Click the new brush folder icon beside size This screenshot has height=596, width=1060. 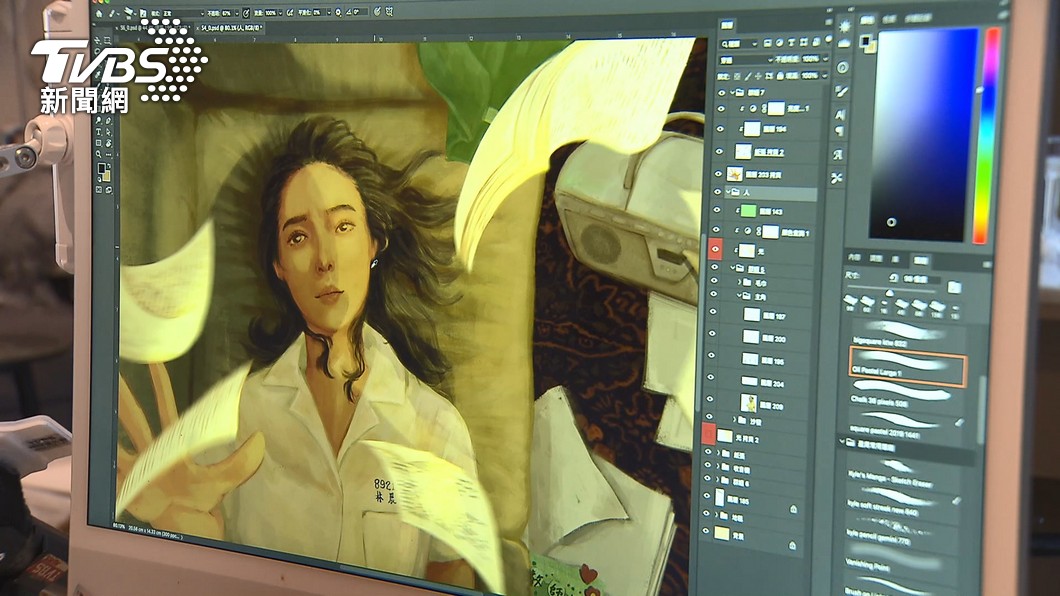coord(954,287)
